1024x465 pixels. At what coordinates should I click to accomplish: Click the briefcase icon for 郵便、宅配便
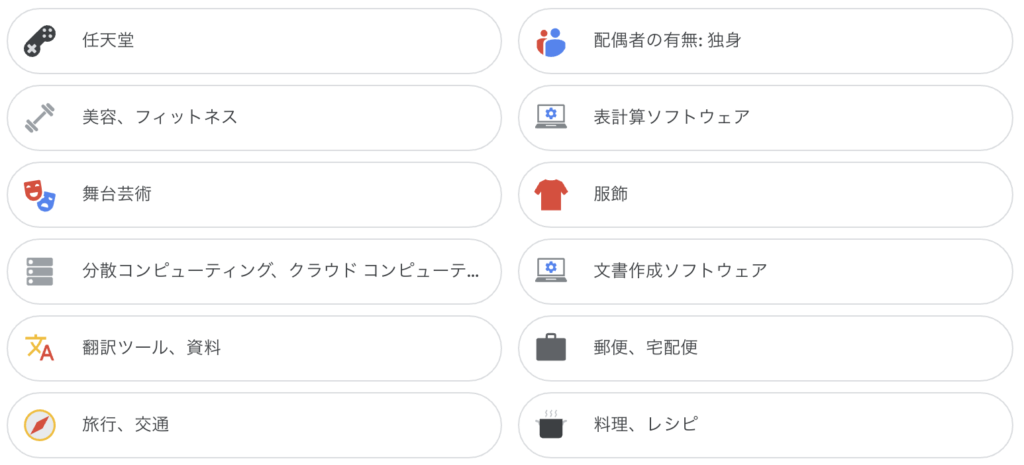point(551,347)
